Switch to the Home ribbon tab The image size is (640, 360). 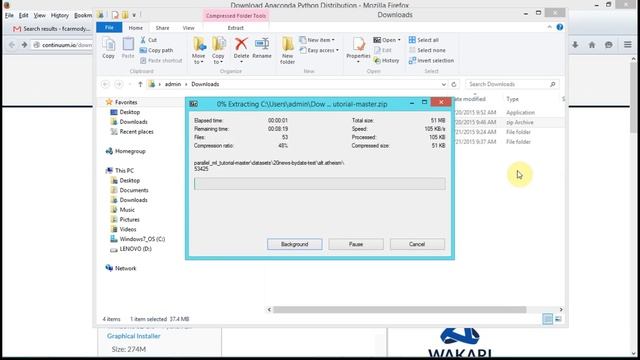pyautogui.click(x=136, y=28)
